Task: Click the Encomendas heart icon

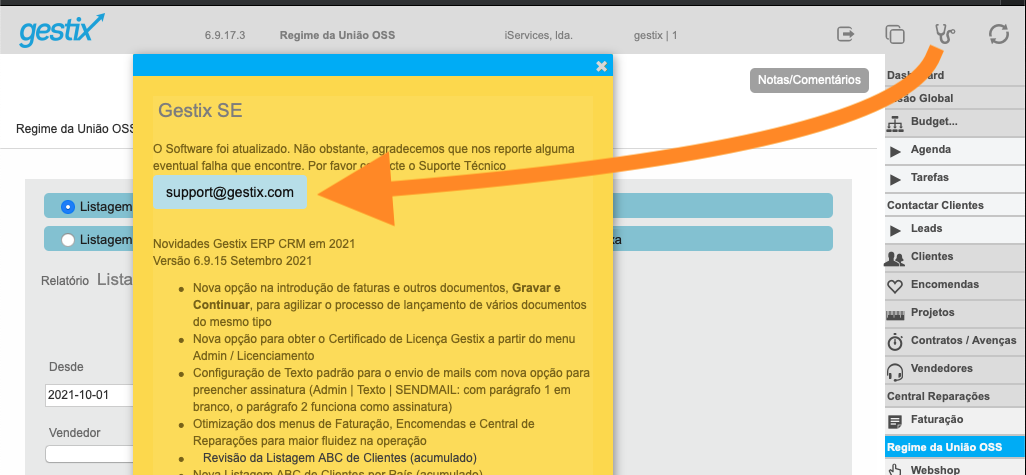Action: click(x=894, y=287)
